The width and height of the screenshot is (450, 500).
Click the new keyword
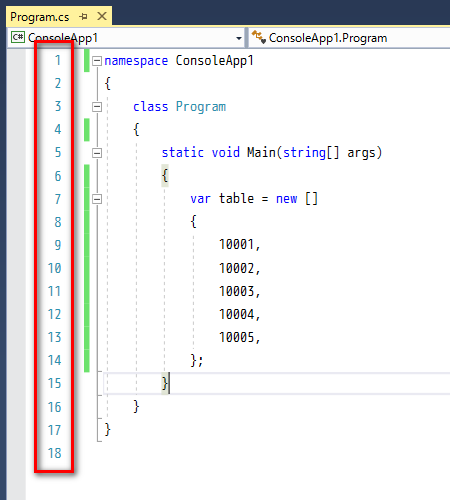tap(287, 199)
